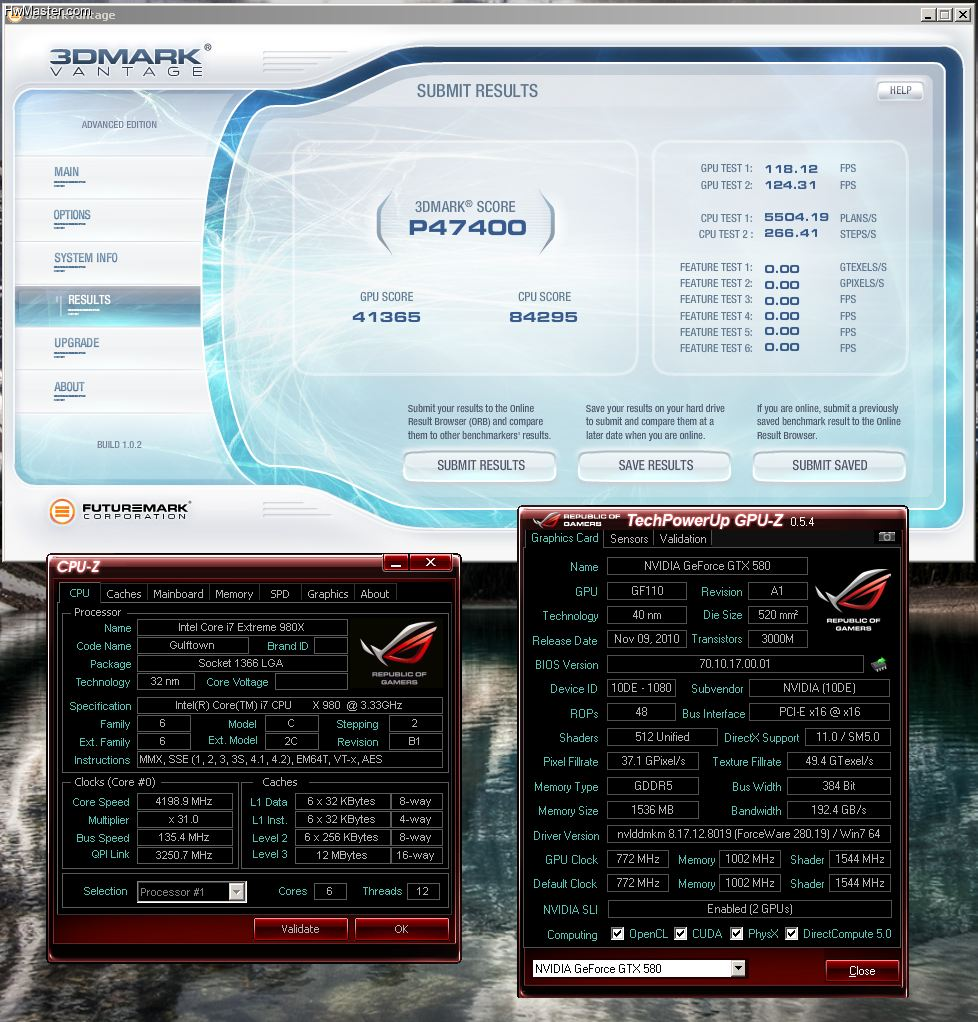Click the Multiplier value x 31.0
Viewport: 978px width, 1022px height.
185,819
